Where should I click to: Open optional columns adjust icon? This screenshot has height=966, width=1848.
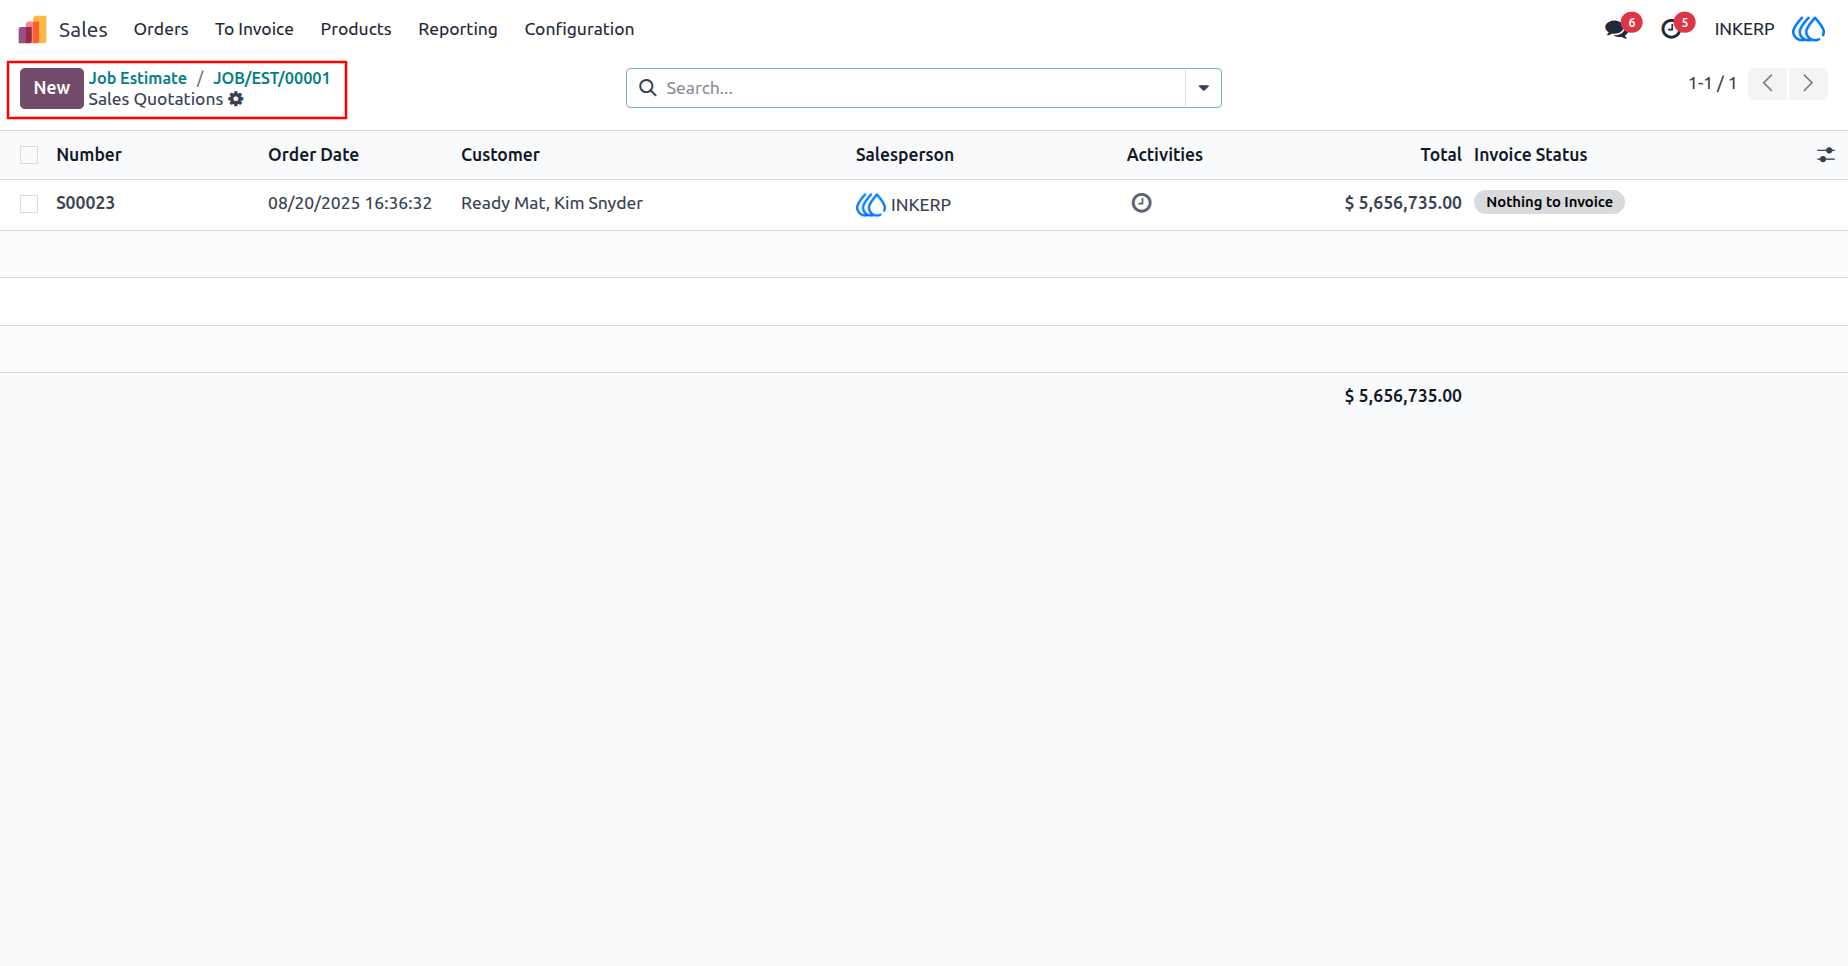1826,155
